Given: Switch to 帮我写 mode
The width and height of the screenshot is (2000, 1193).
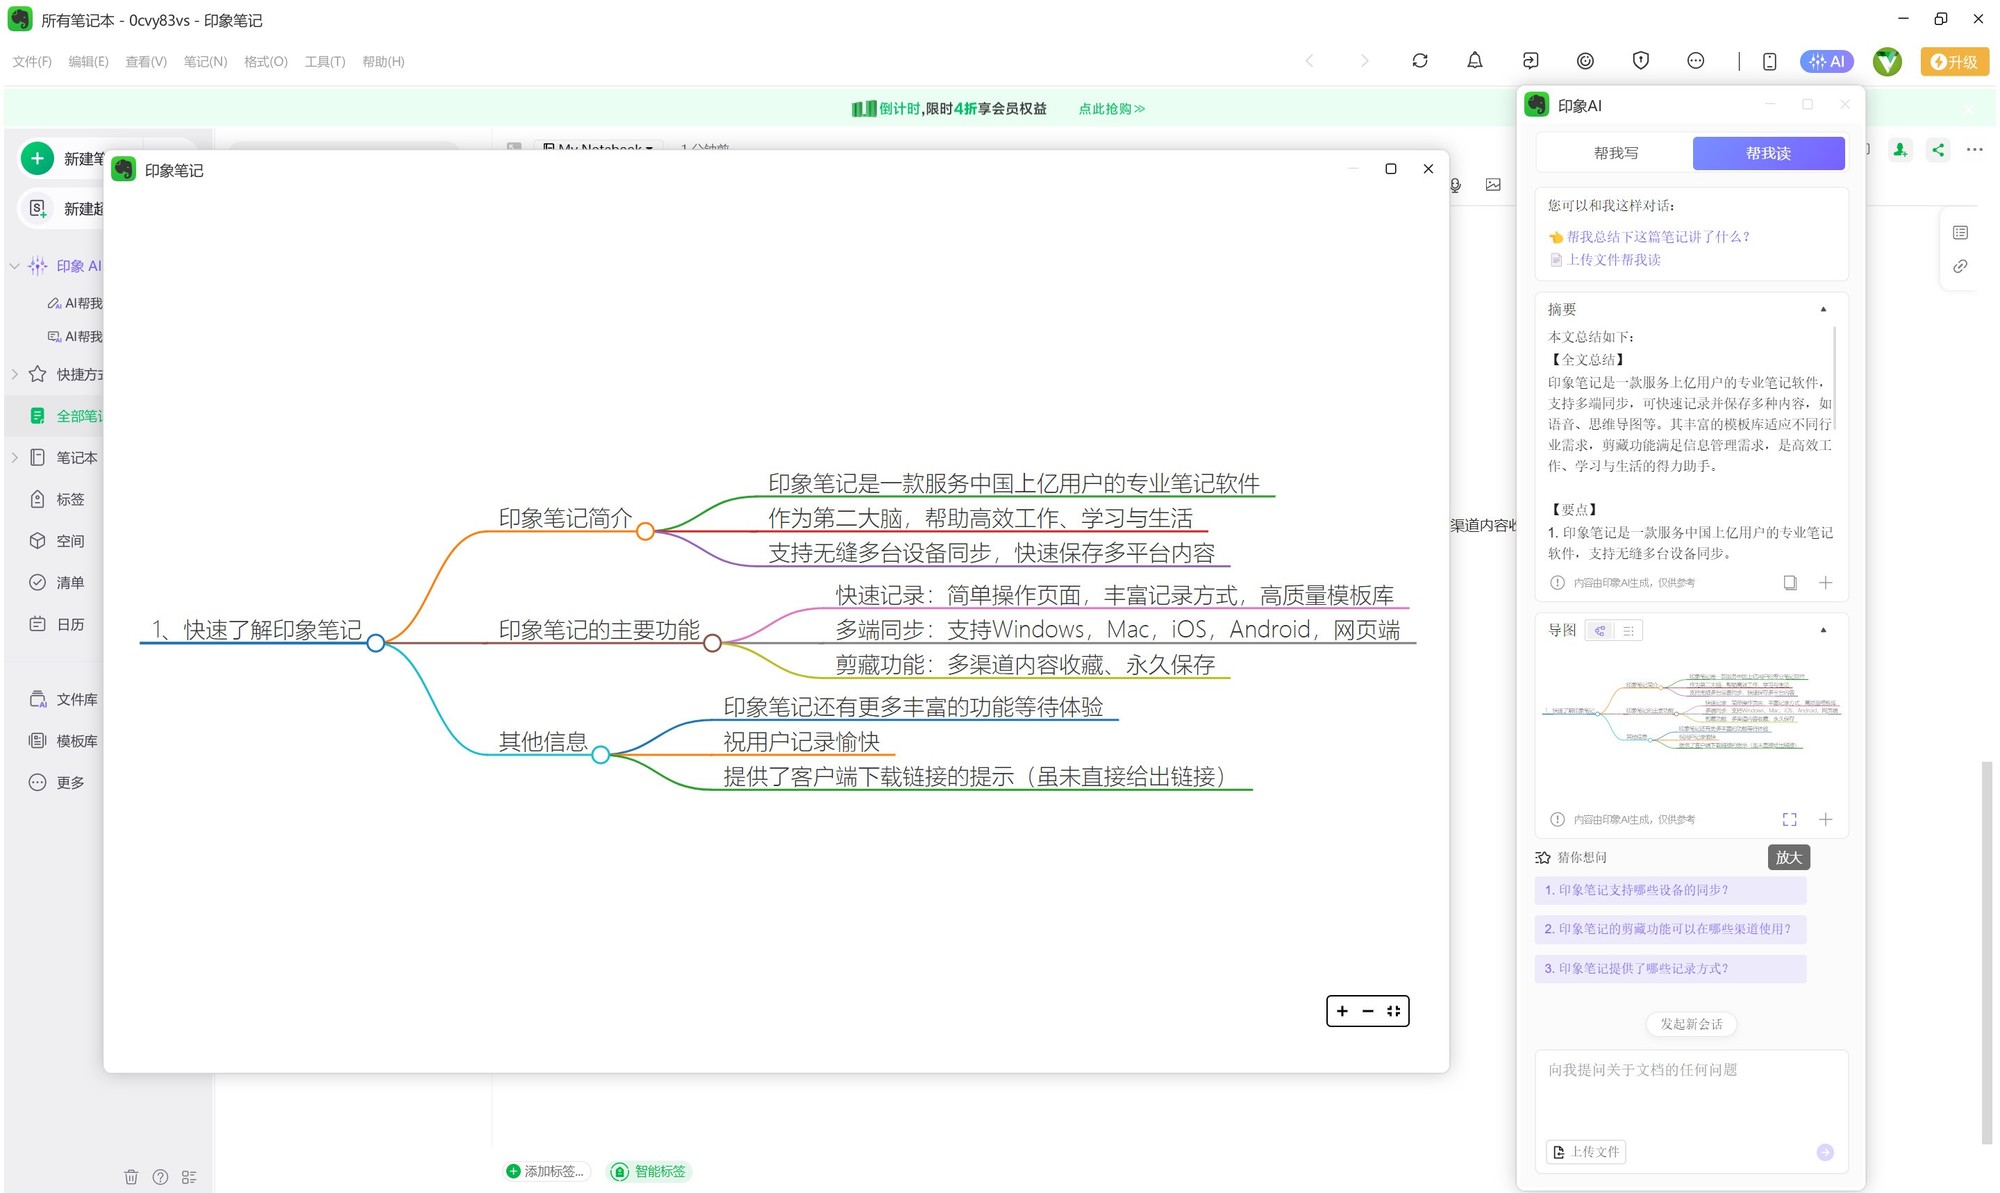Looking at the screenshot, I should 1616,153.
